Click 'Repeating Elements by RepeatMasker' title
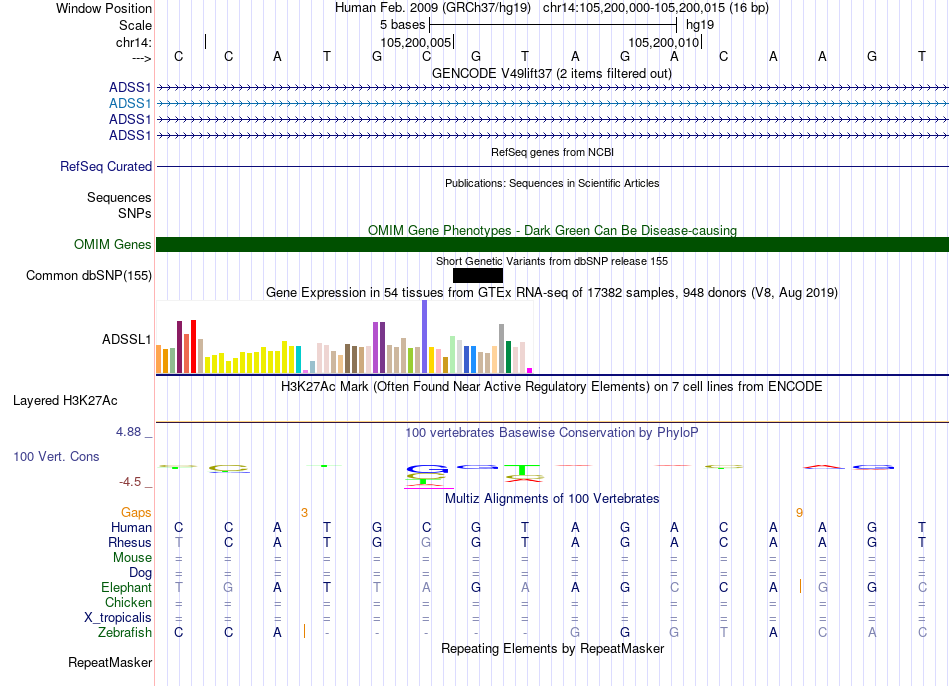The height and width of the screenshot is (686, 950). [552, 649]
